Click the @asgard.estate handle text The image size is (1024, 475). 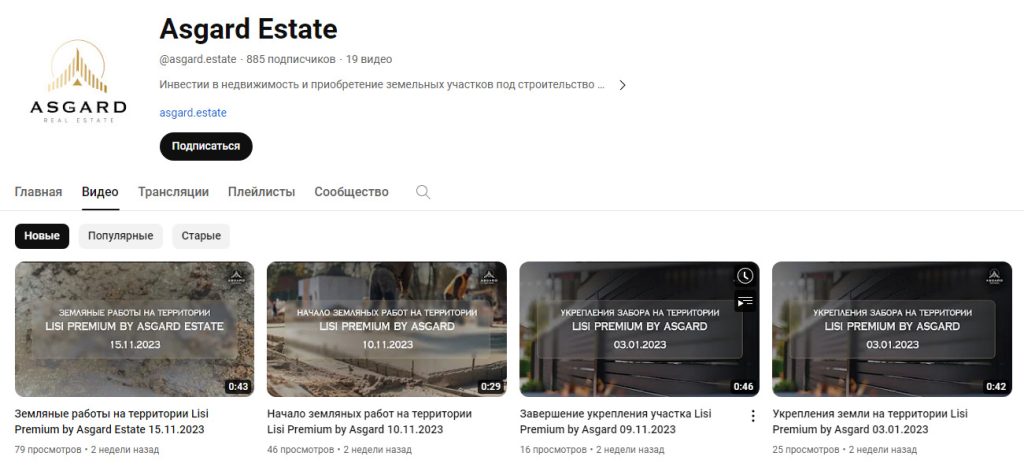click(198, 59)
